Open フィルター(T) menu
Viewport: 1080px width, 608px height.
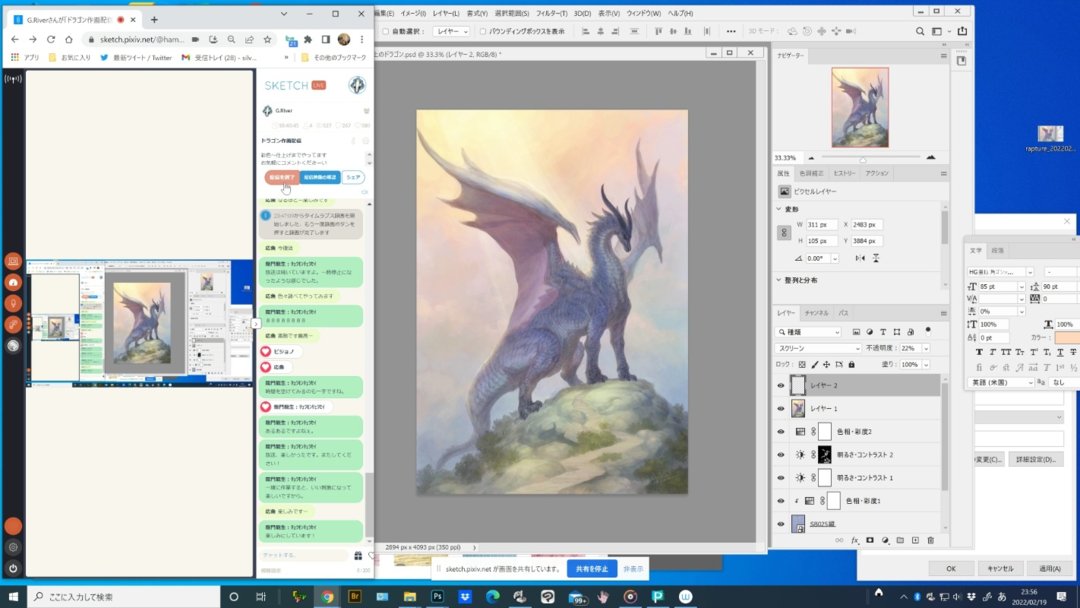pos(552,13)
